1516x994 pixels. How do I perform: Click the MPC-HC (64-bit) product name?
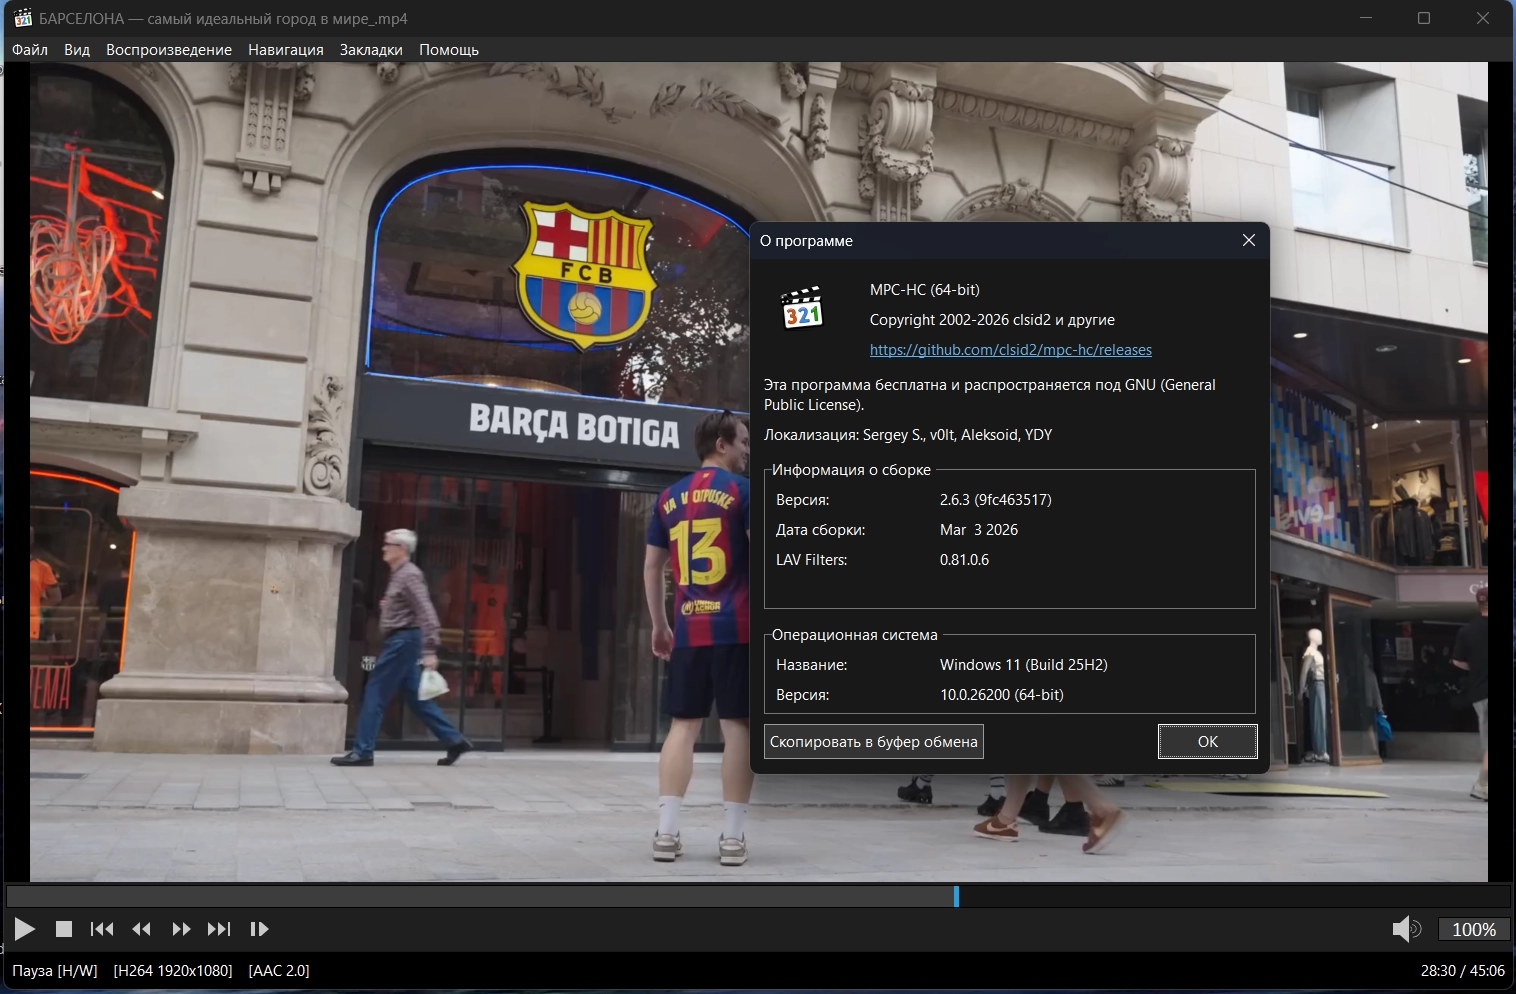(x=925, y=290)
